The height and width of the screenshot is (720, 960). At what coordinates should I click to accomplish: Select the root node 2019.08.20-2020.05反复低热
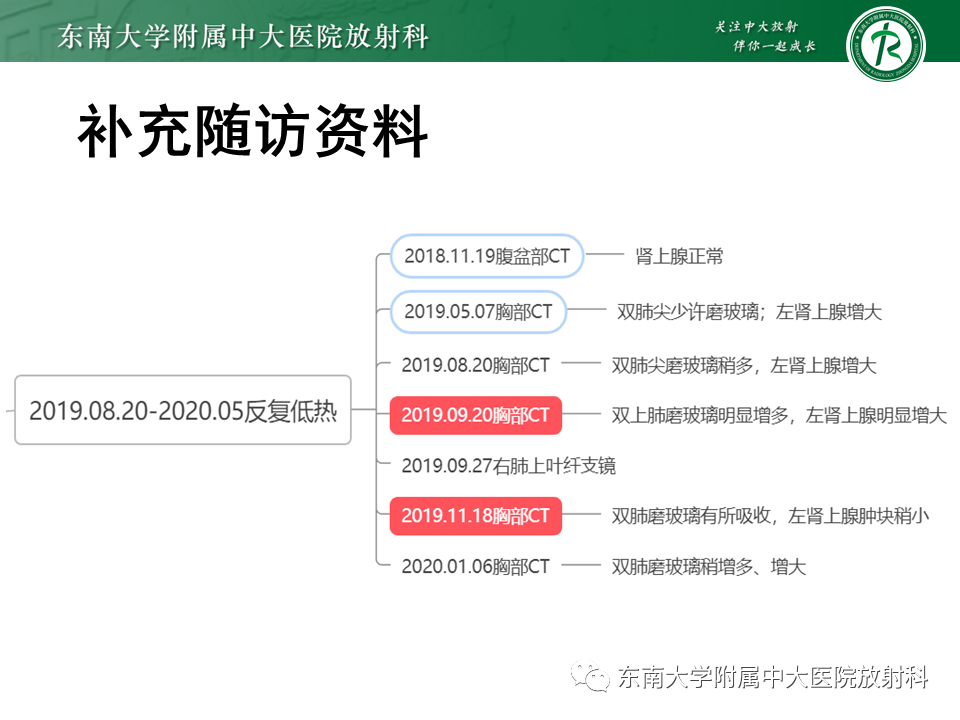(183, 410)
